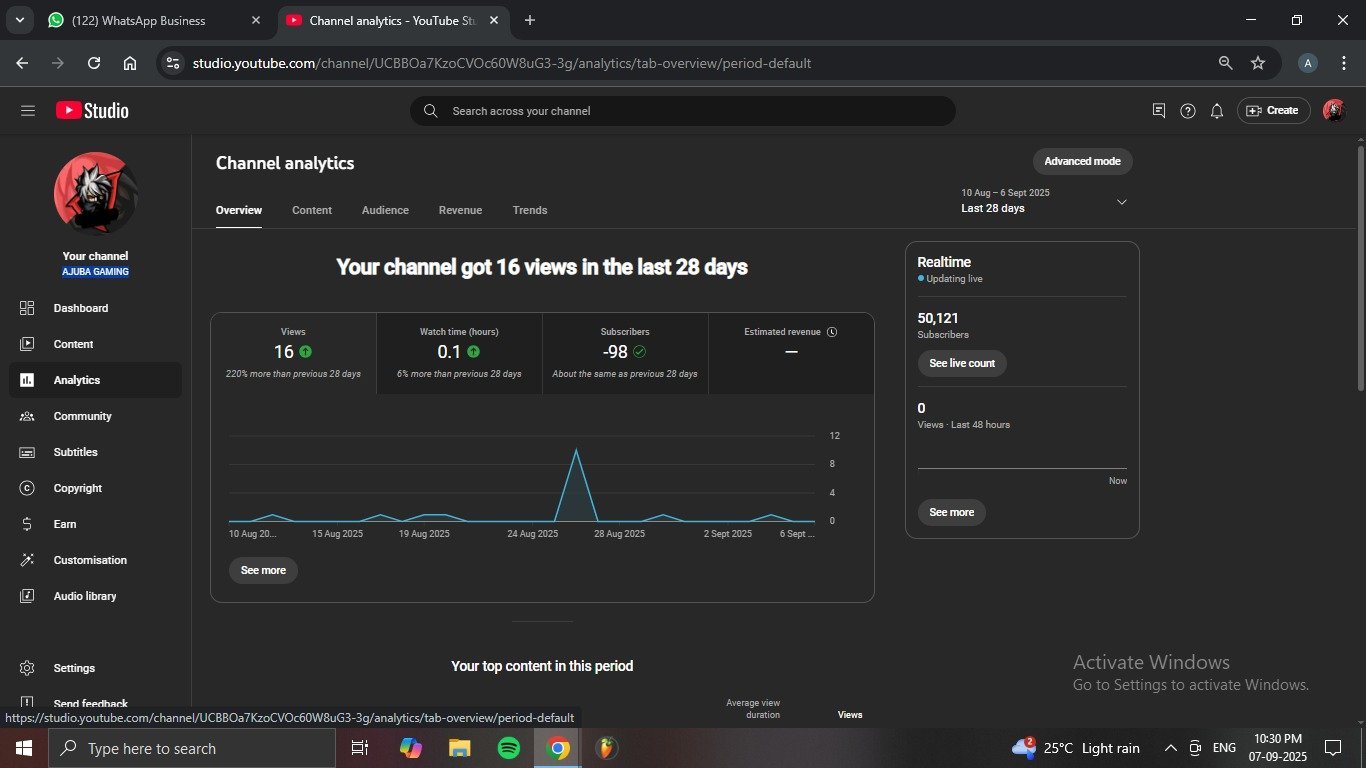Select the Watch time (hours) metric card

[x=459, y=353]
